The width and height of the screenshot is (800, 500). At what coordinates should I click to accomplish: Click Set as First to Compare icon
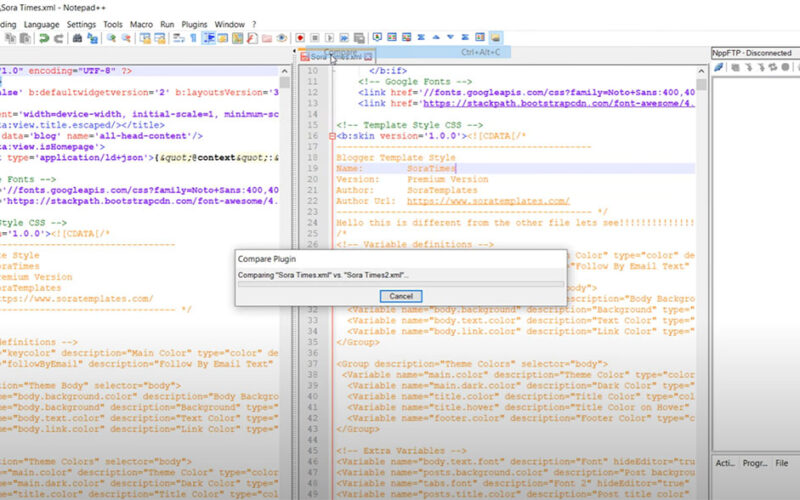pyautogui.click(x=377, y=38)
